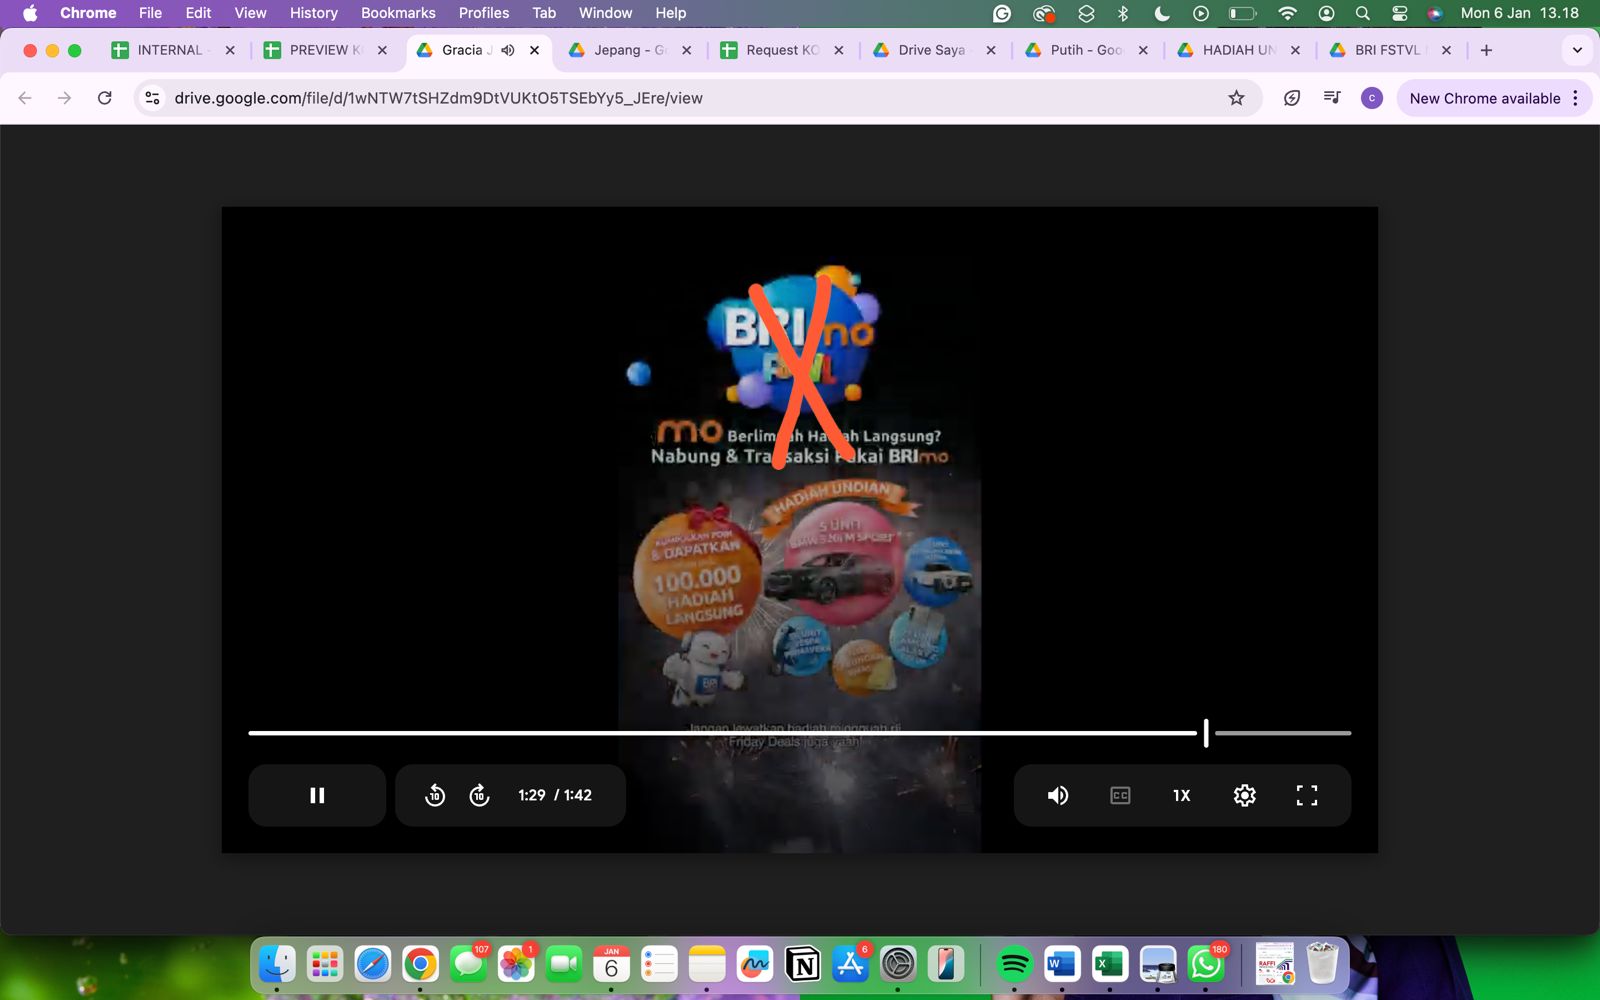Rewind video 10 seconds

[x=435, y=795]
